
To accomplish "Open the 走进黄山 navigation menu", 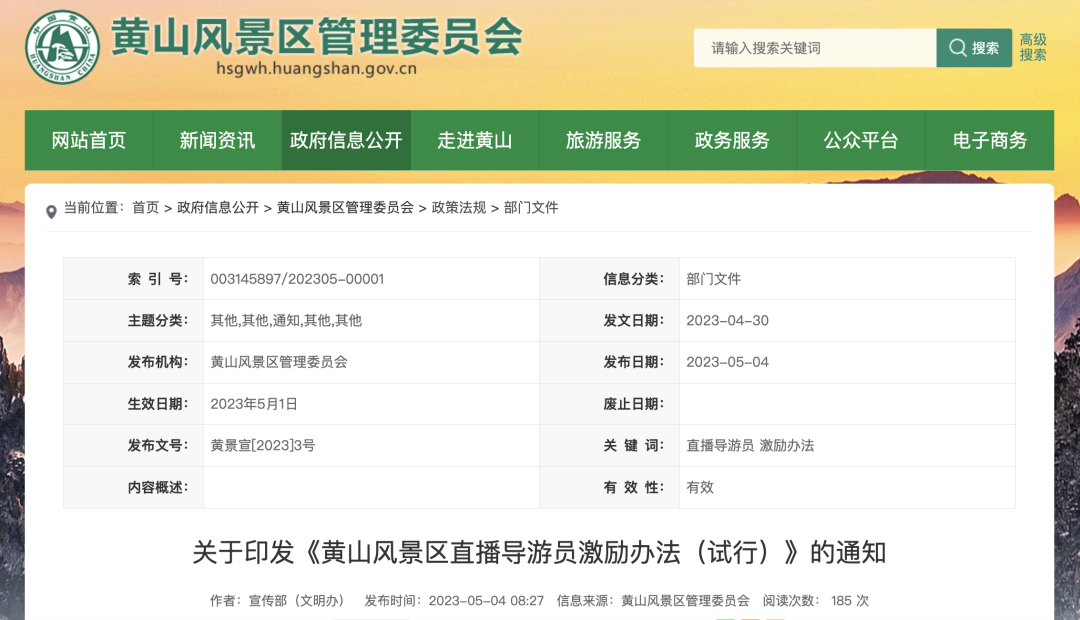I will coord(474,140).
